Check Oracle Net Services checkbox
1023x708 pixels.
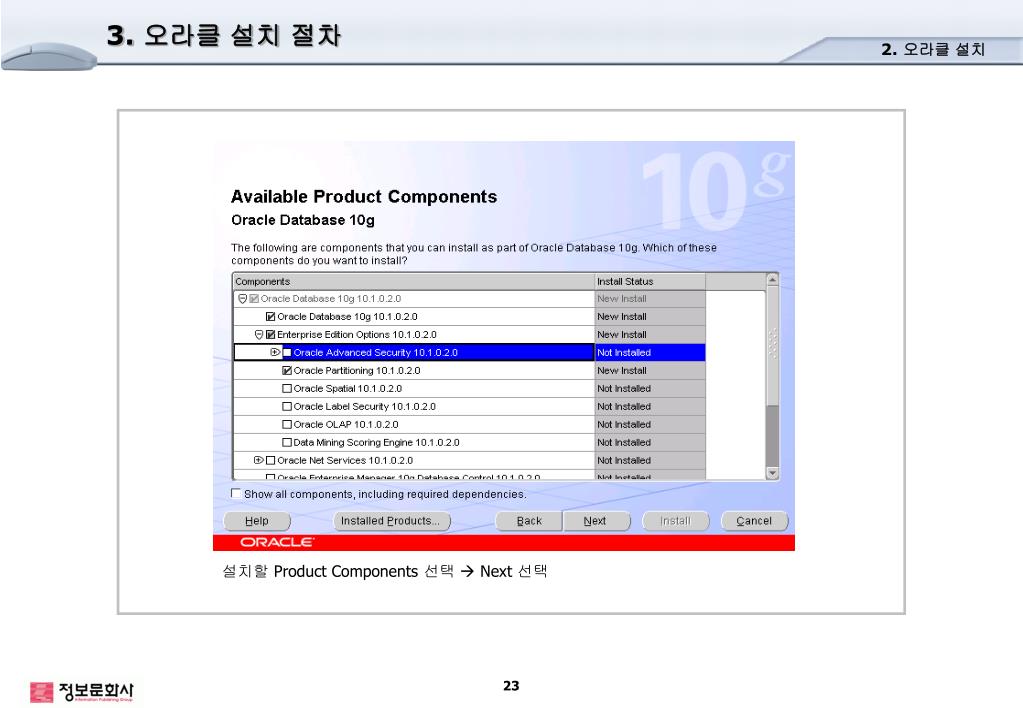click(x=271, y=460)
